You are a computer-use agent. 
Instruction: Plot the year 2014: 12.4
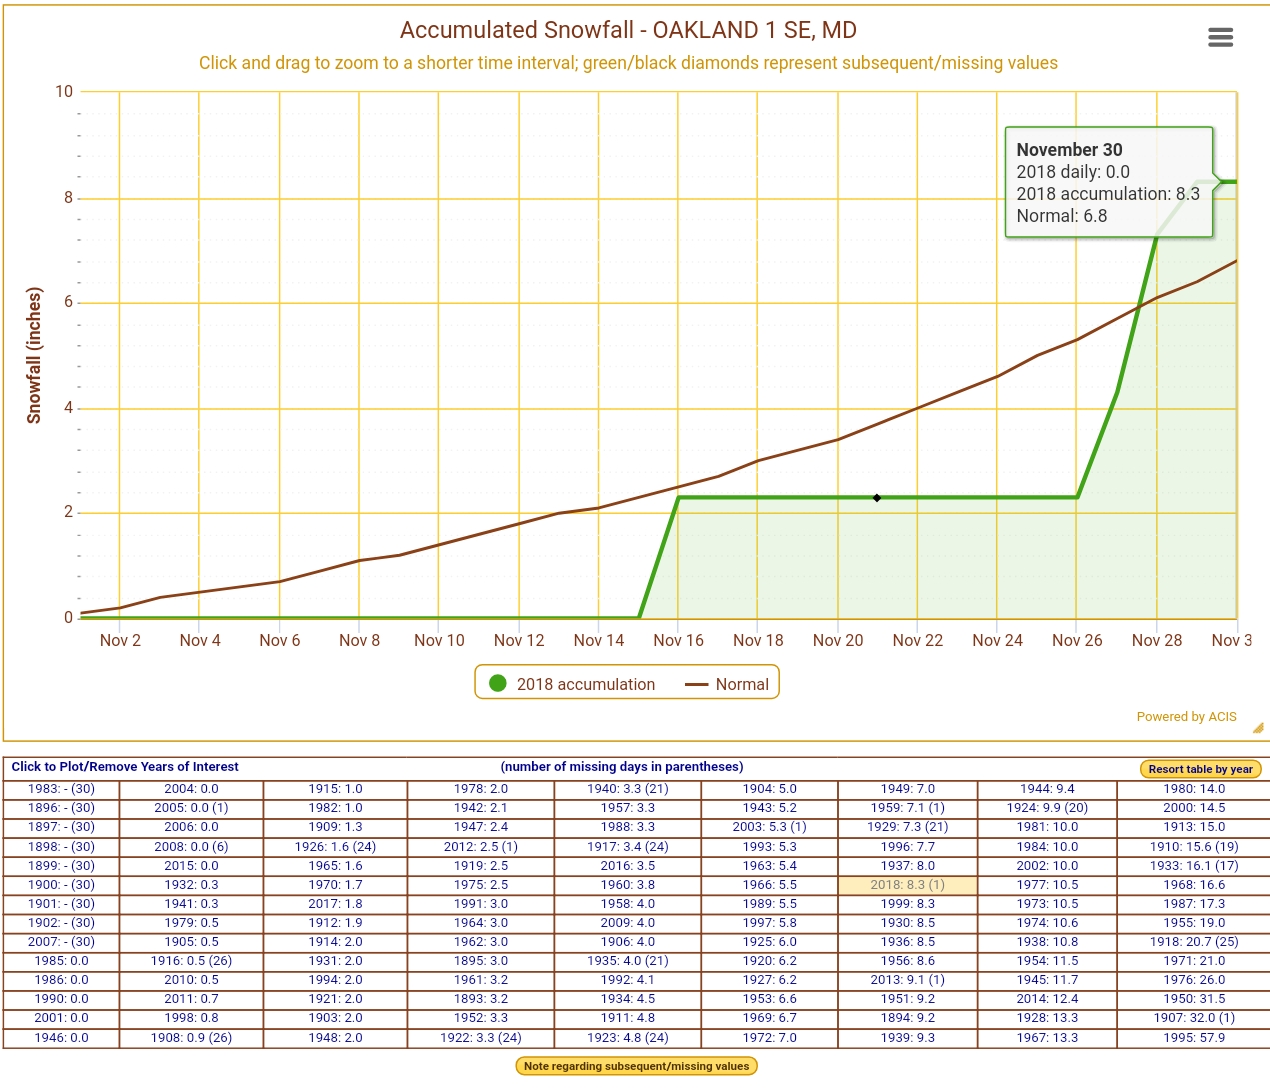coord(1047,999)
